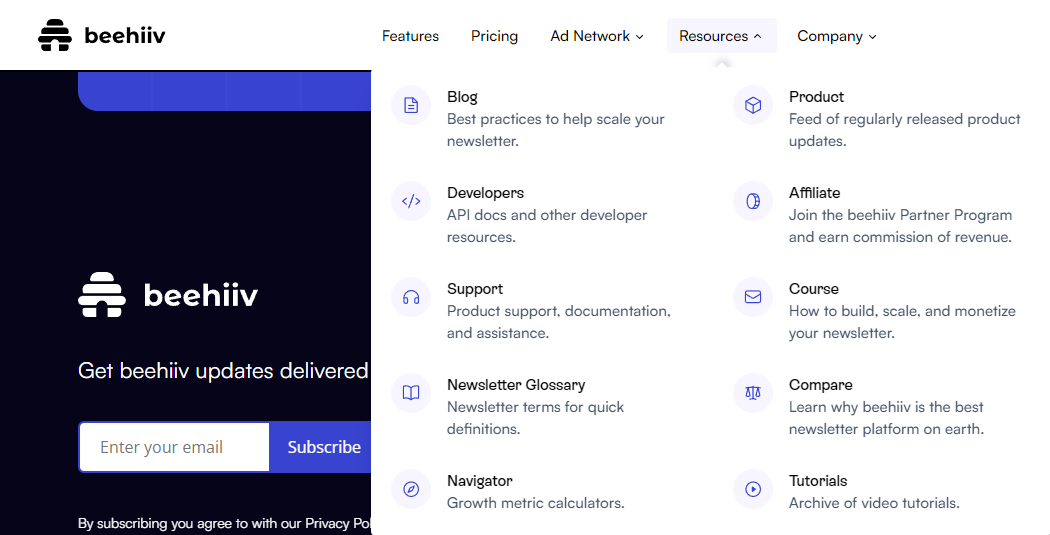
Task: Open the Support resource link
Action: (475, 289)
